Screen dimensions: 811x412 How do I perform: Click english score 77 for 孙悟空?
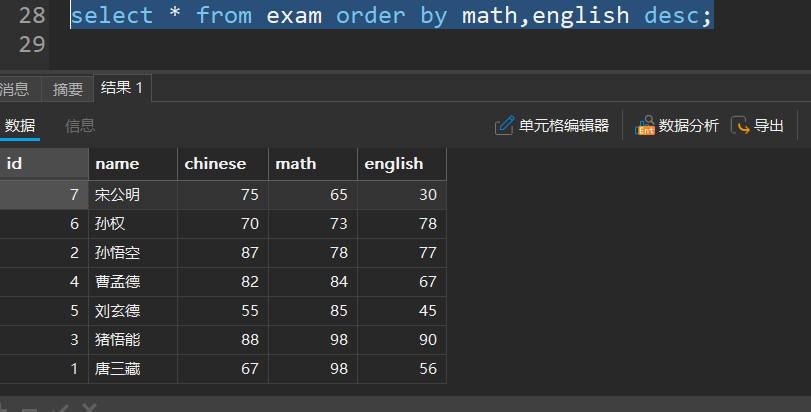[x=402, y=253]
